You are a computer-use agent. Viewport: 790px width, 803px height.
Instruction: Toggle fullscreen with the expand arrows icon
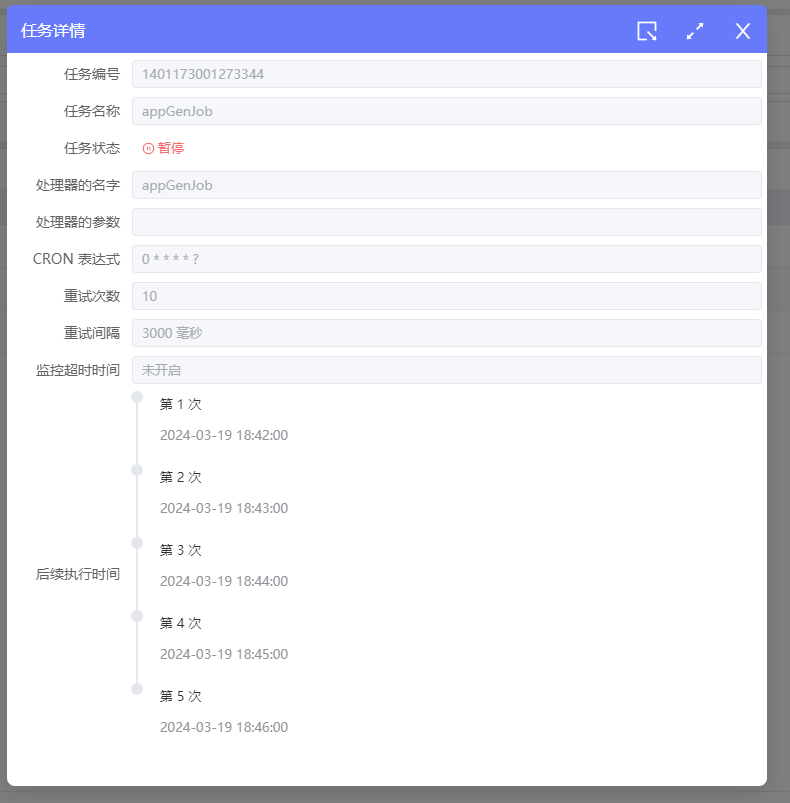(695, 31)
